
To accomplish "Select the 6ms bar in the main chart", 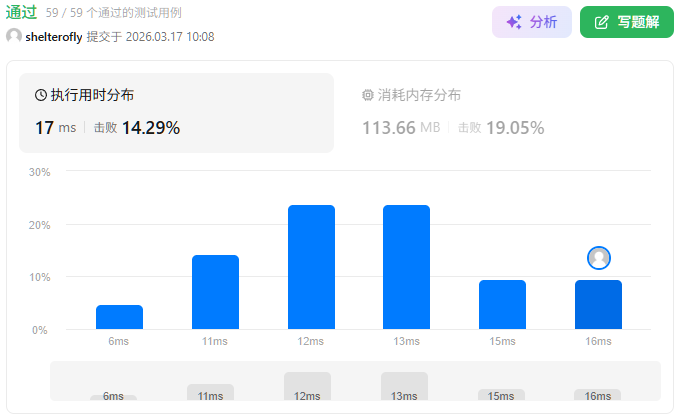I will coord(119,317).
